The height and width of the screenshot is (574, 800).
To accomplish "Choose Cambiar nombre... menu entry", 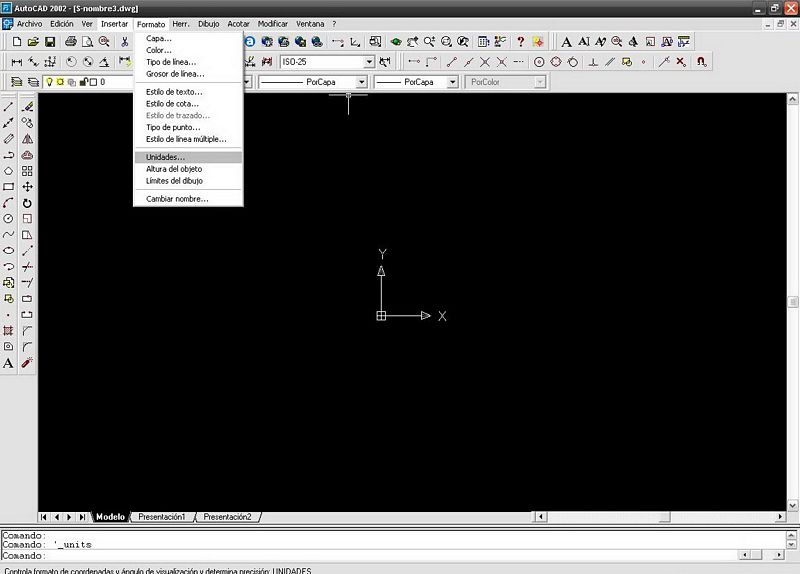I will coord(188,199).
